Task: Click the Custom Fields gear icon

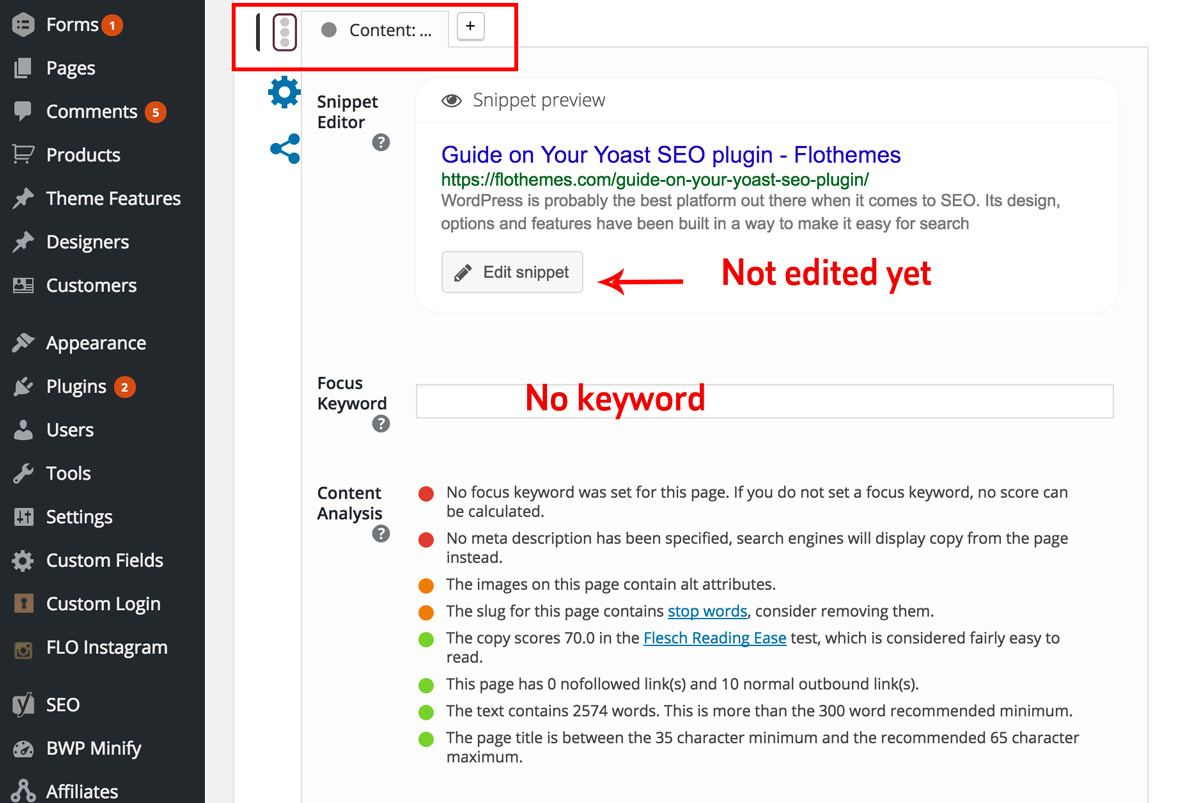Action: click(23, 560)
